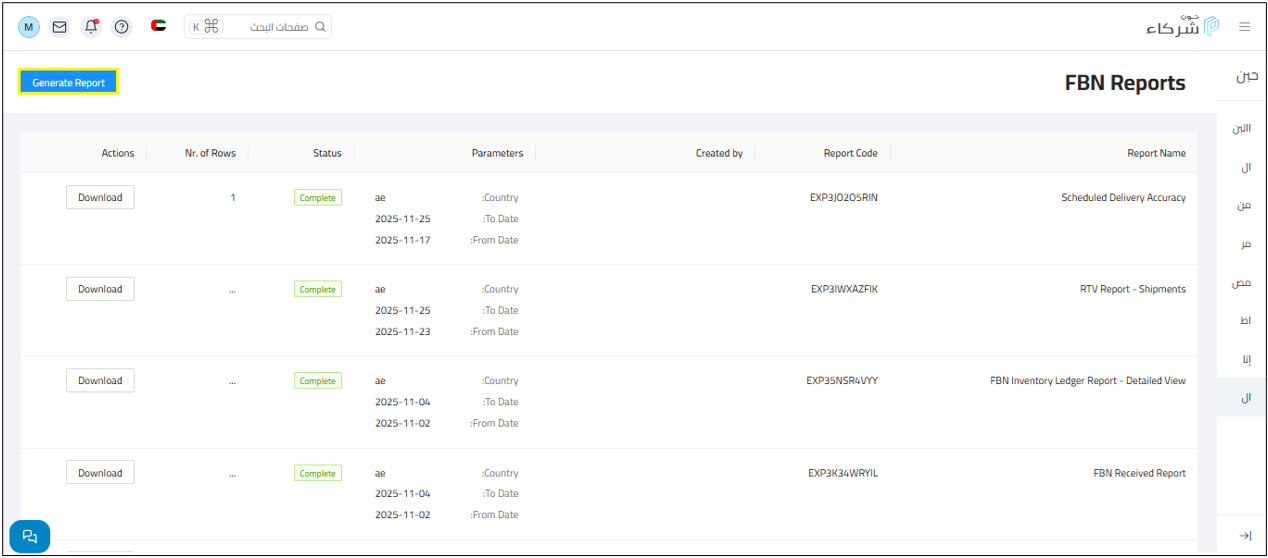Click the noon partners logo
This screenshot has height=558, width=1268.
pos(1183,27)
